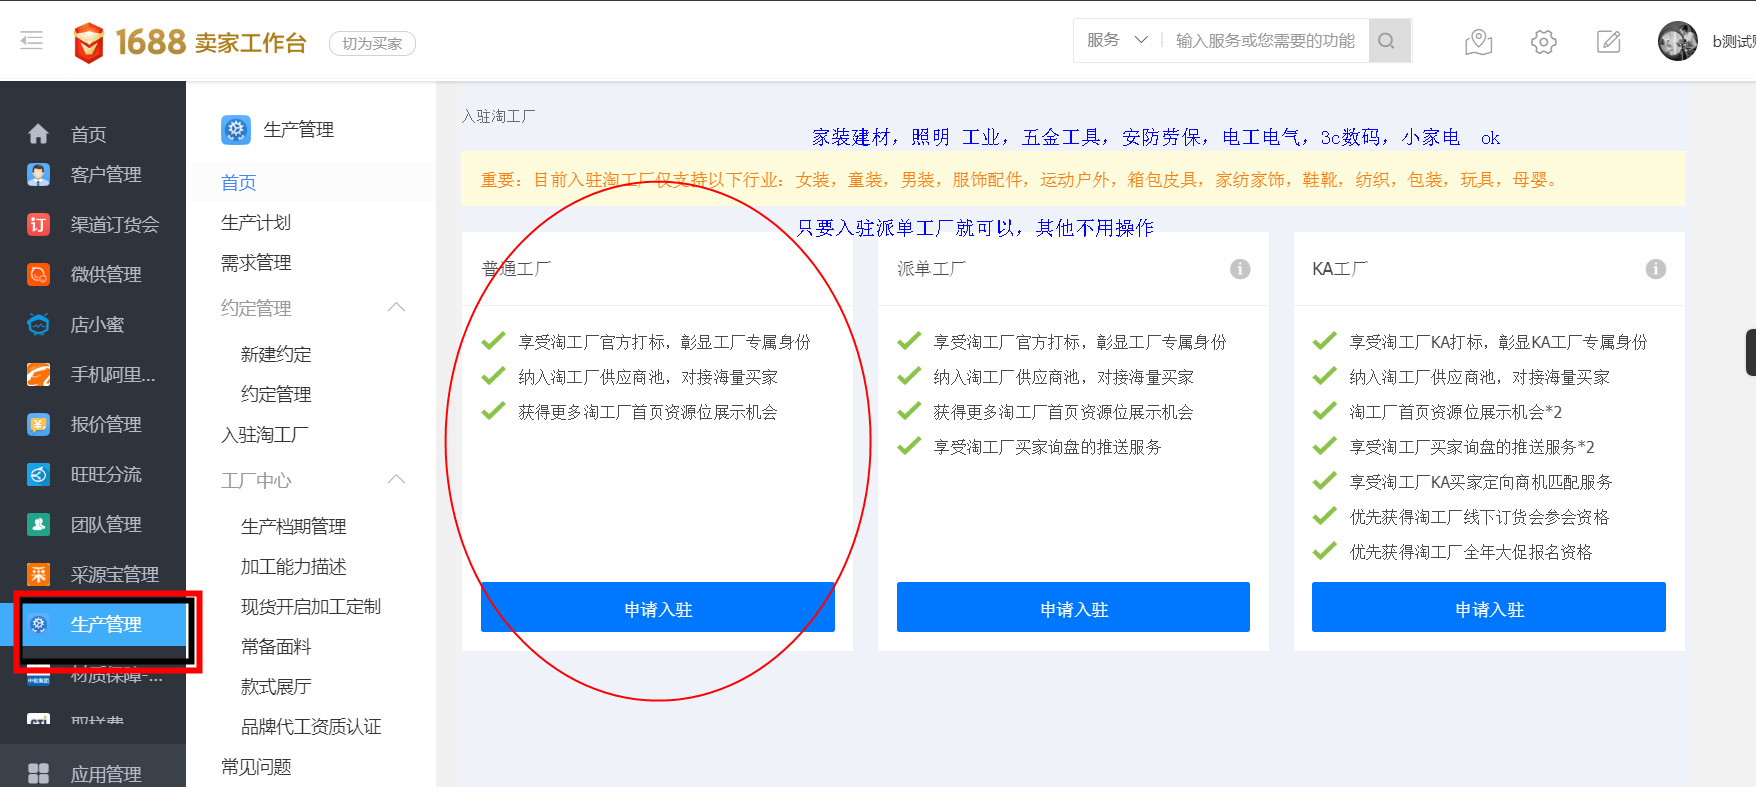Open the settings gear icon in header

[1543, 42]
